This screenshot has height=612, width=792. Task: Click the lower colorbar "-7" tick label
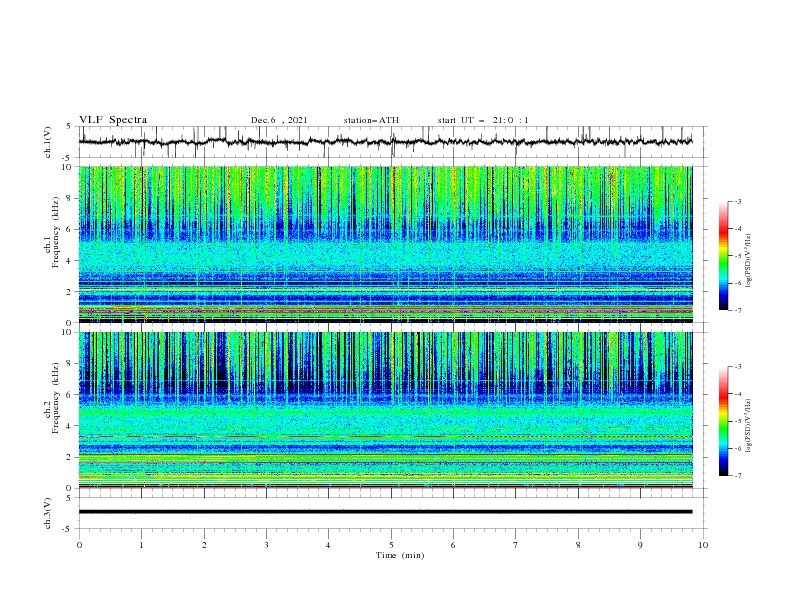(738, 475)
